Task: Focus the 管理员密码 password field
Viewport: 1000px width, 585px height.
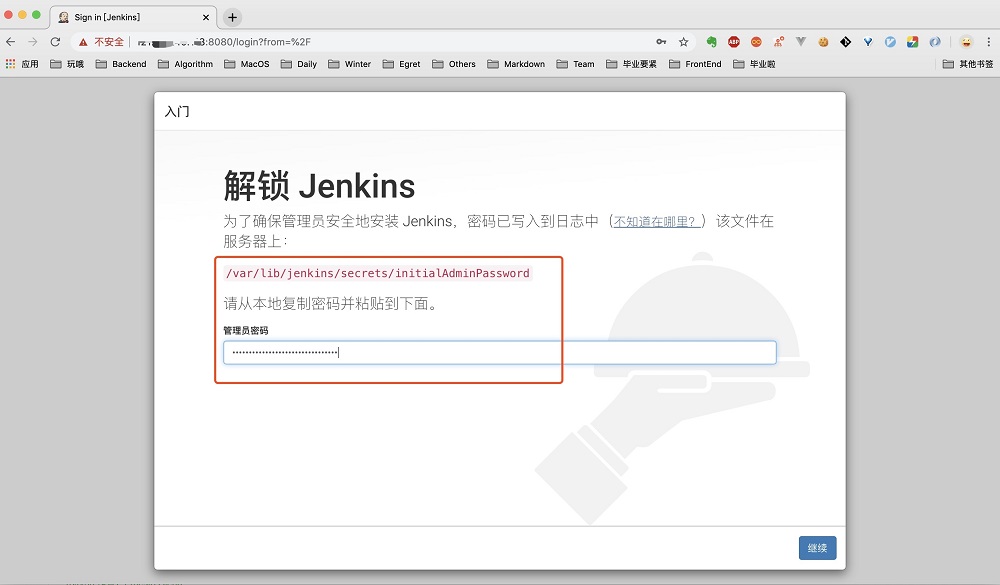Action: 500,353
